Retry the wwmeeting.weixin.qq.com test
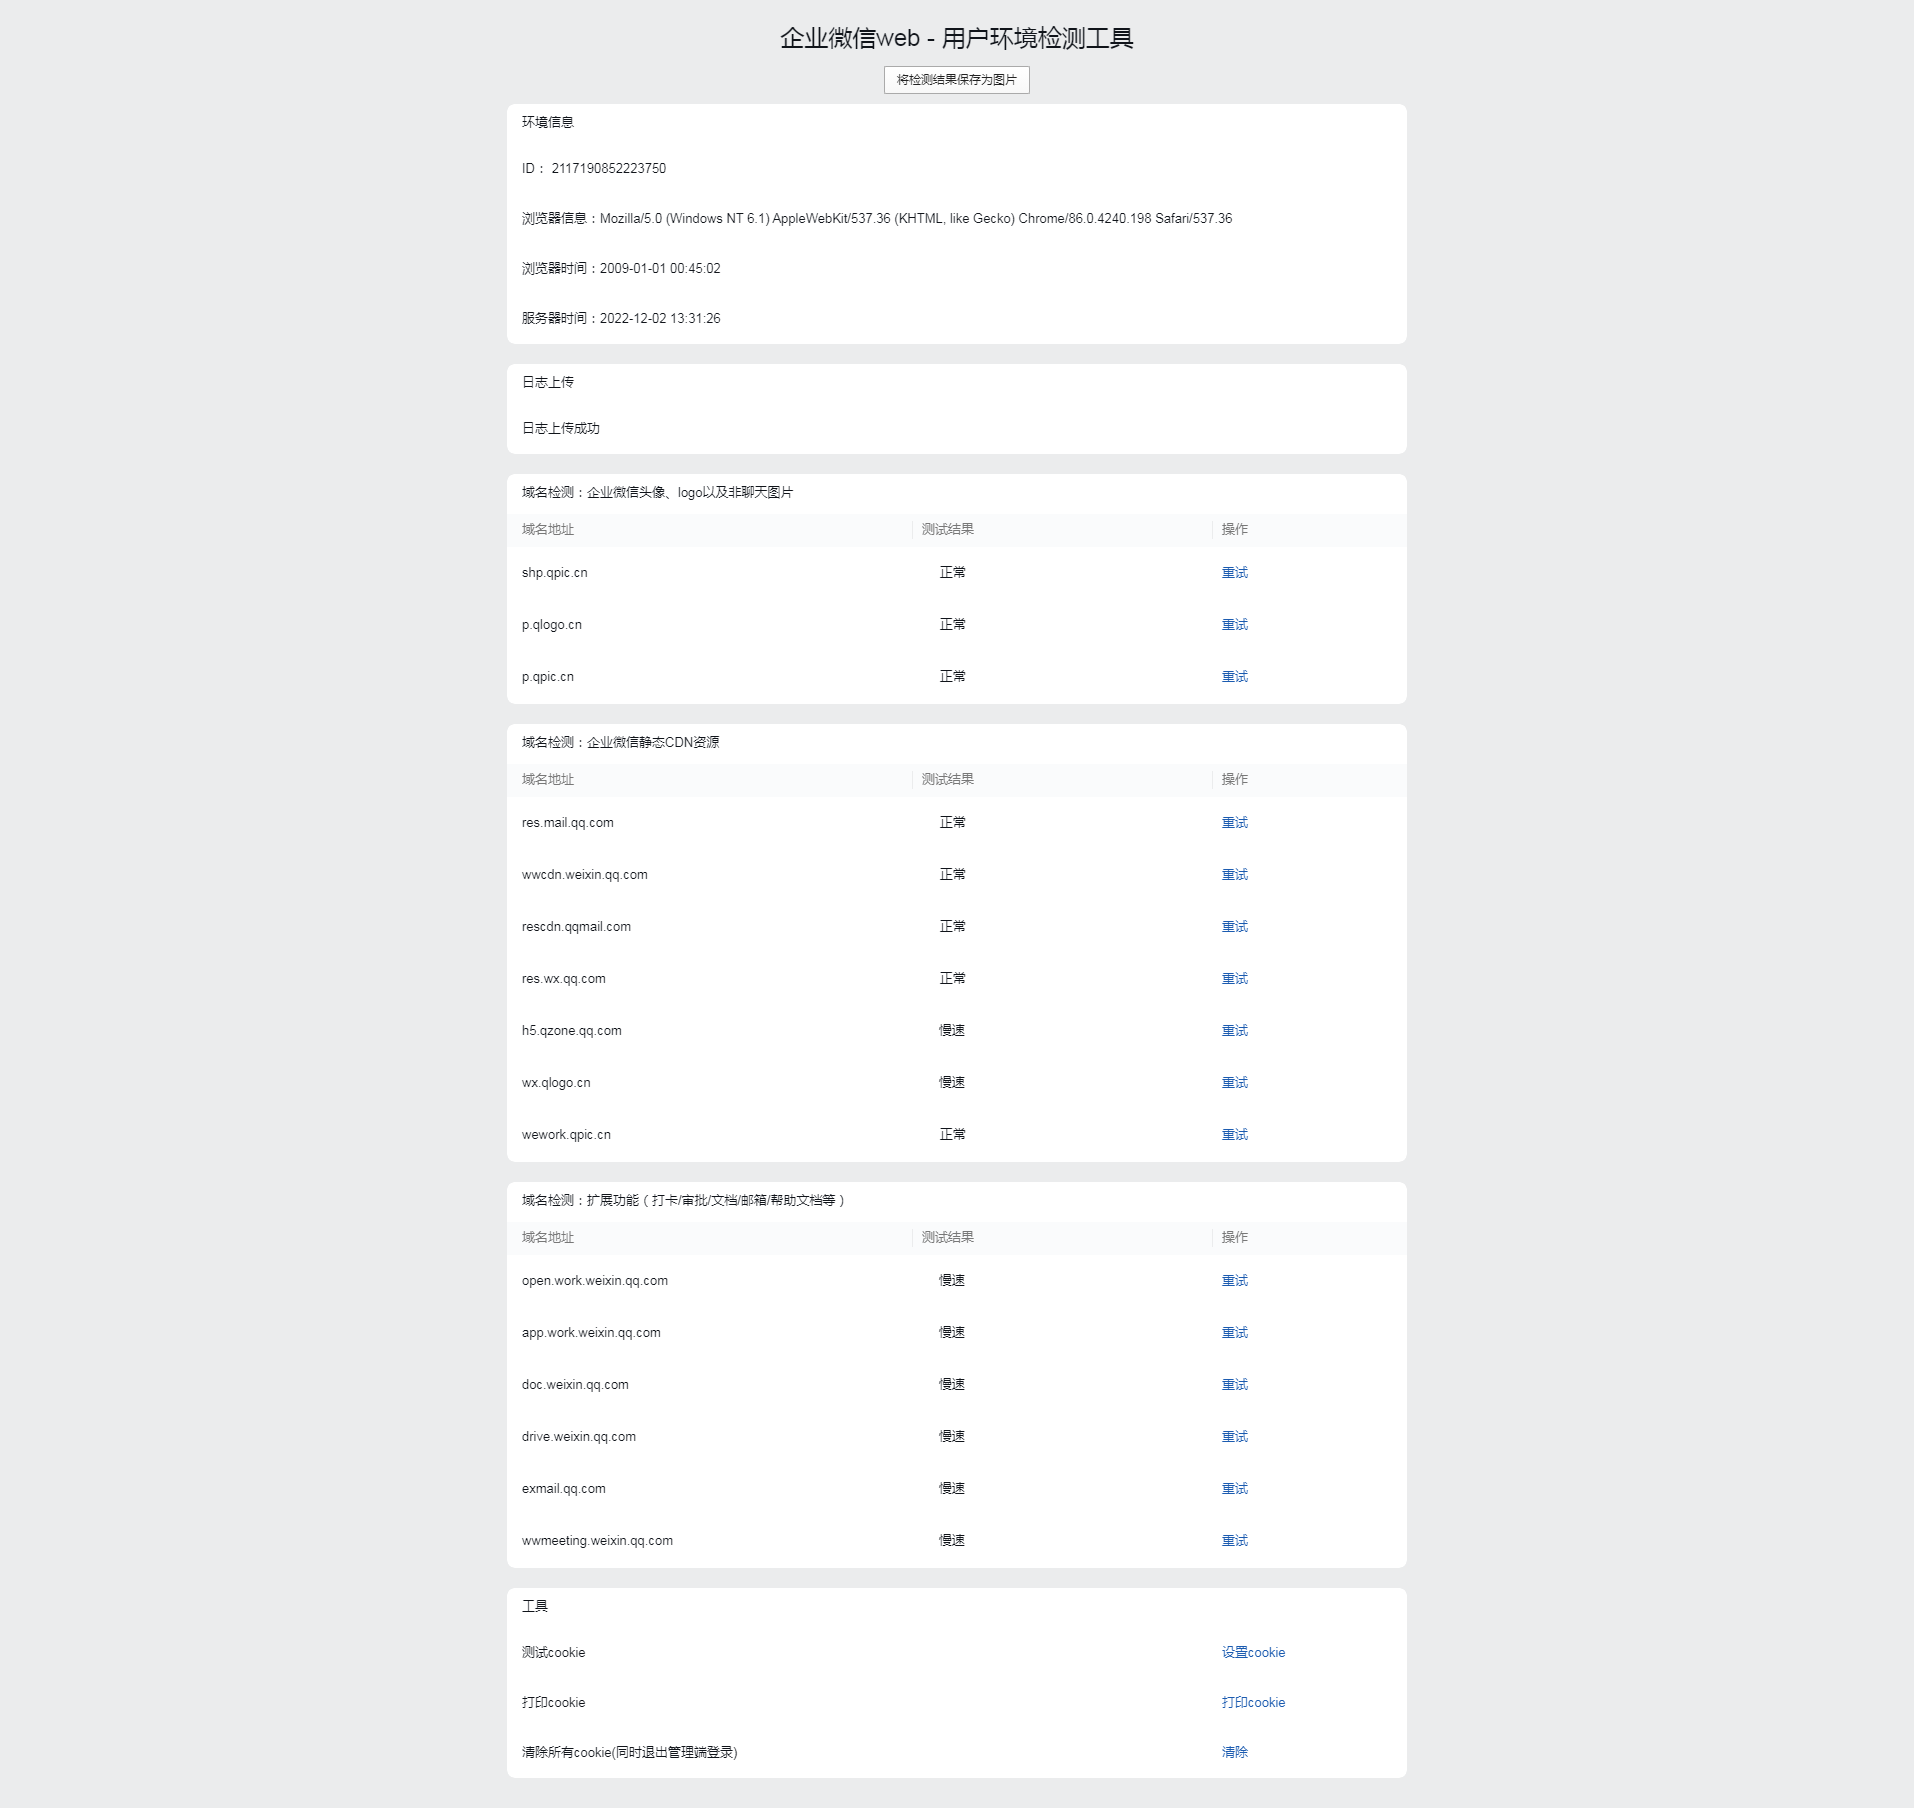Image resolution: width=1914 pixels, height=1808 pixels. click(x=1234, y=1541)
